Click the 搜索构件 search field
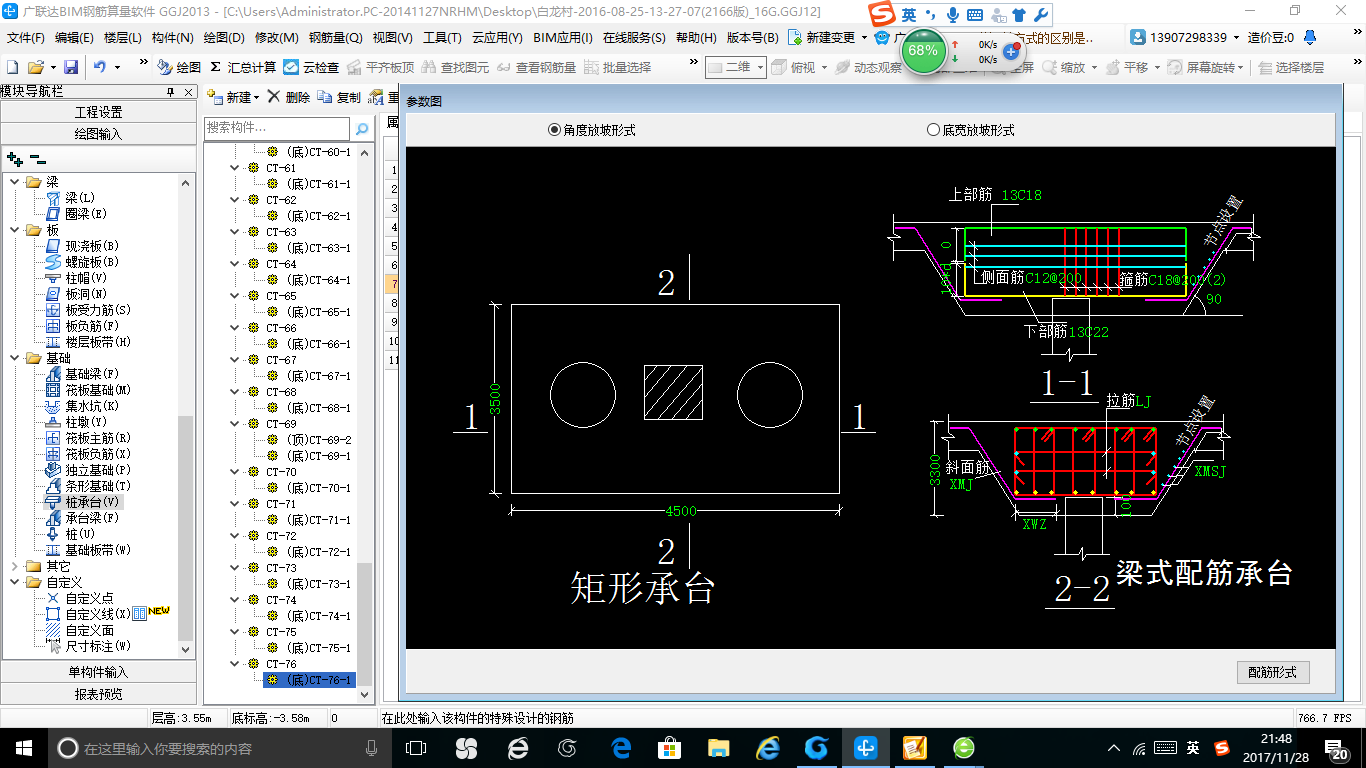This screenshot has width=1366, height=768. tap(277, 128)
